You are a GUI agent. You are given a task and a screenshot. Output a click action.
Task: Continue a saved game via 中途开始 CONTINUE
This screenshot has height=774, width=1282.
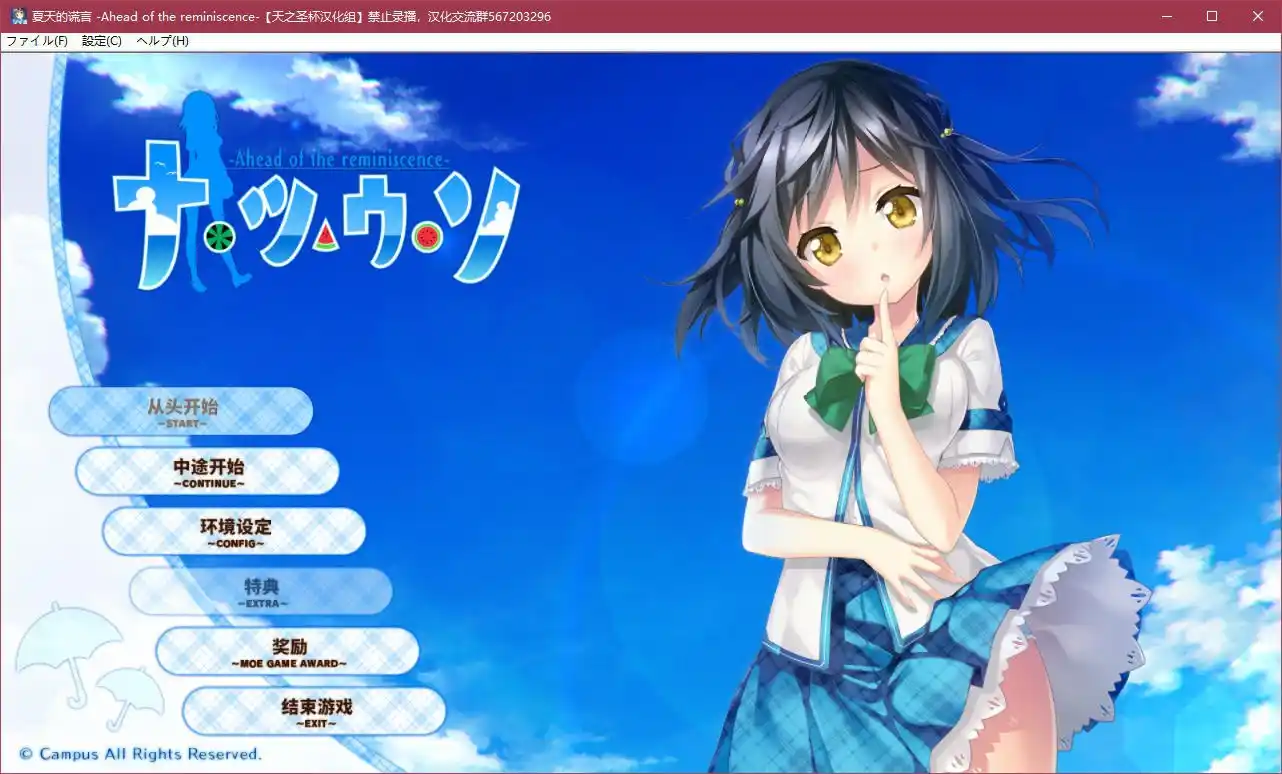[207, 471]
